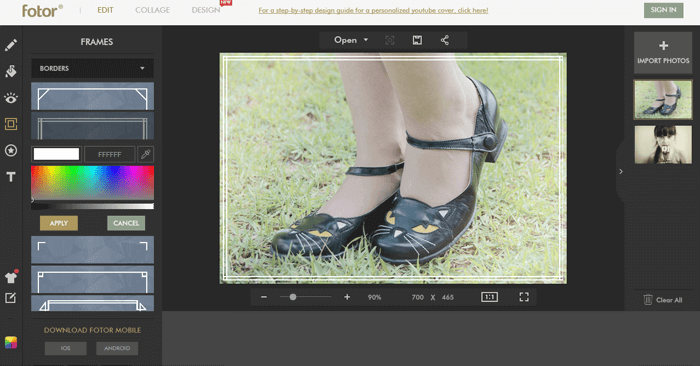Image resolution: width=700 pixels, height=366 pixels.
Task: Select the sepia girl photo thumbnail
Action: click(x=663, y=145)
